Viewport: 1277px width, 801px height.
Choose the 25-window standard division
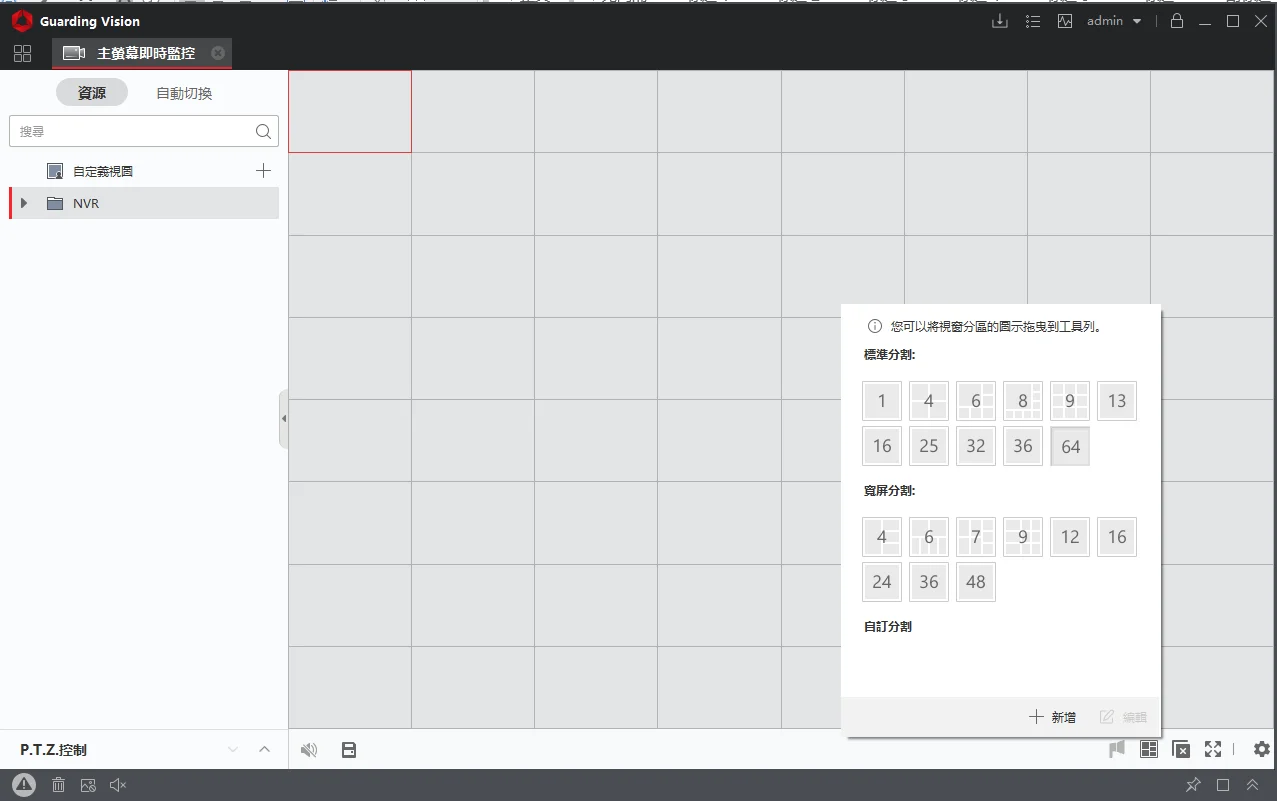click(928, 446)
